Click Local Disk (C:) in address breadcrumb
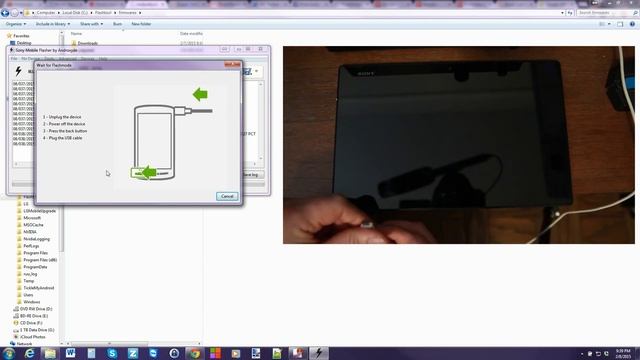 click(75, 13)
